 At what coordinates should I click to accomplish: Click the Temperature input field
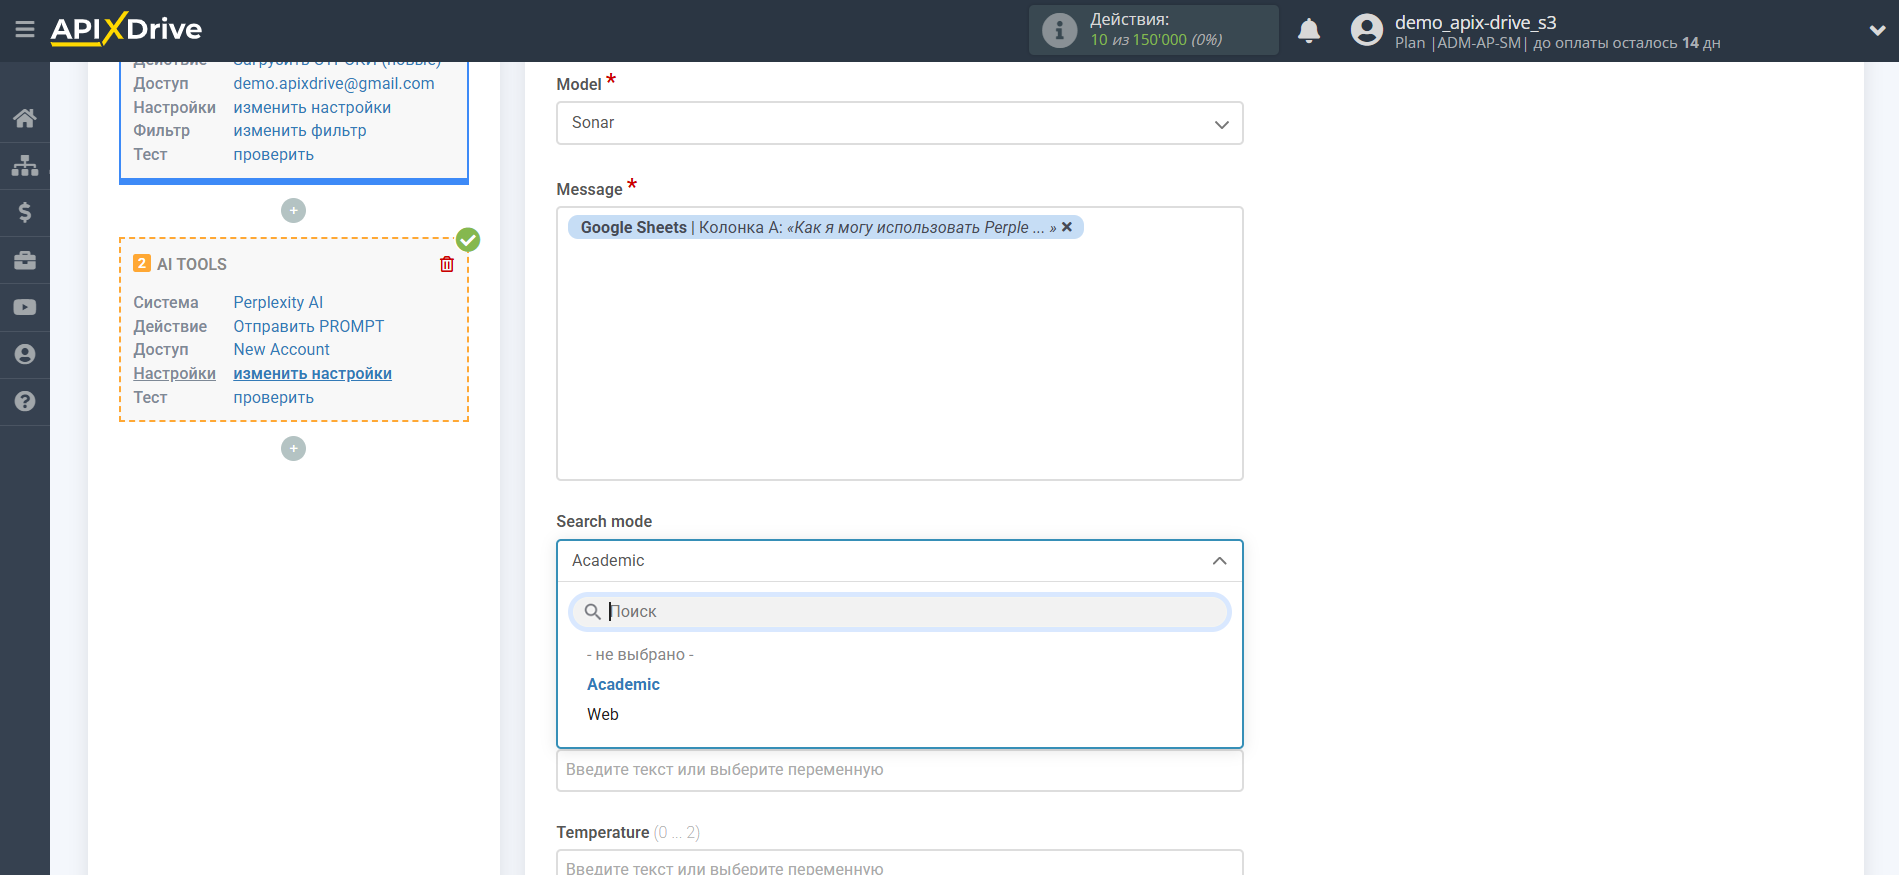pyautogui.click(x=899, y=863)
